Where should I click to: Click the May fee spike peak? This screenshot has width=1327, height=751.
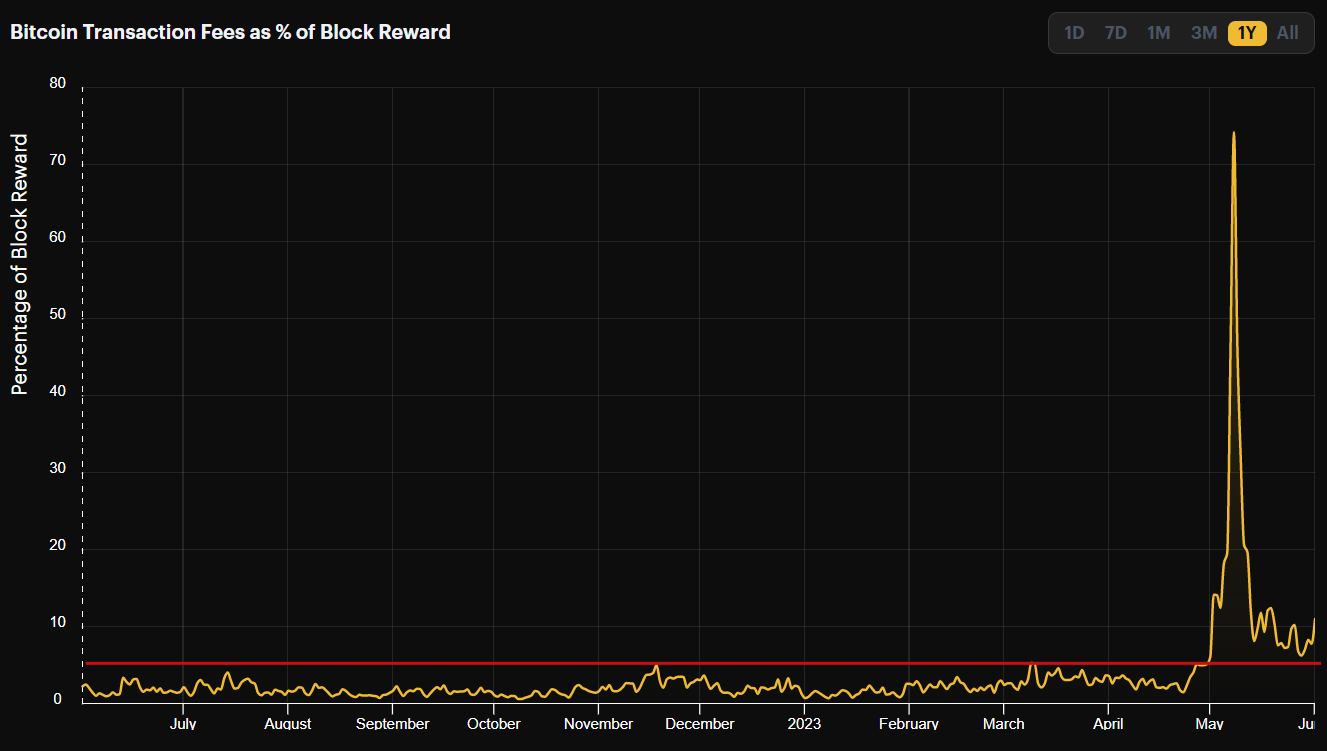tap(1233, 133)
